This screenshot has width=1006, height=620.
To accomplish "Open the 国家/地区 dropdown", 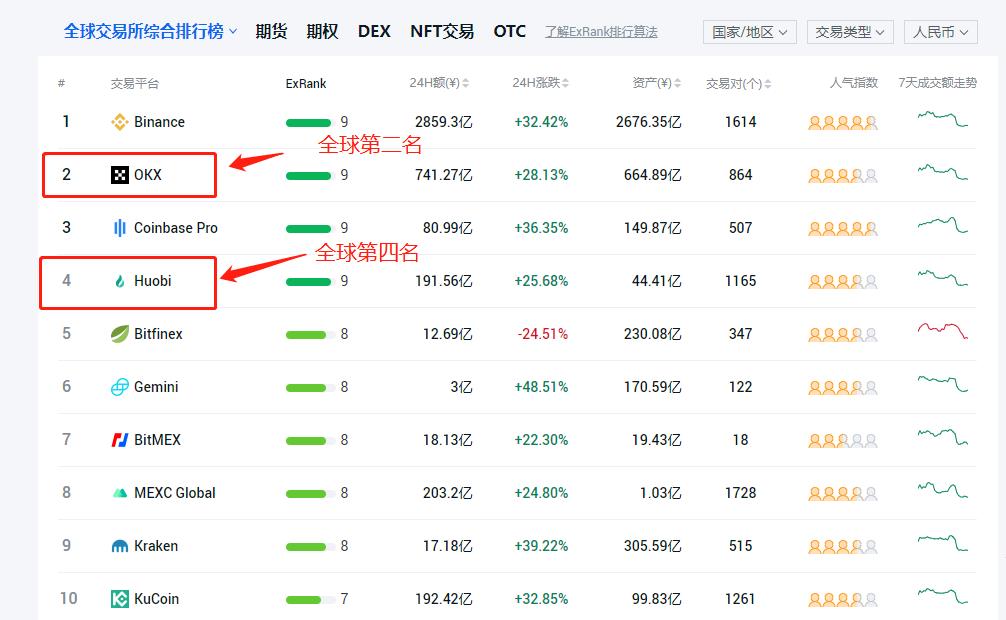I will [x=750, y=32].
